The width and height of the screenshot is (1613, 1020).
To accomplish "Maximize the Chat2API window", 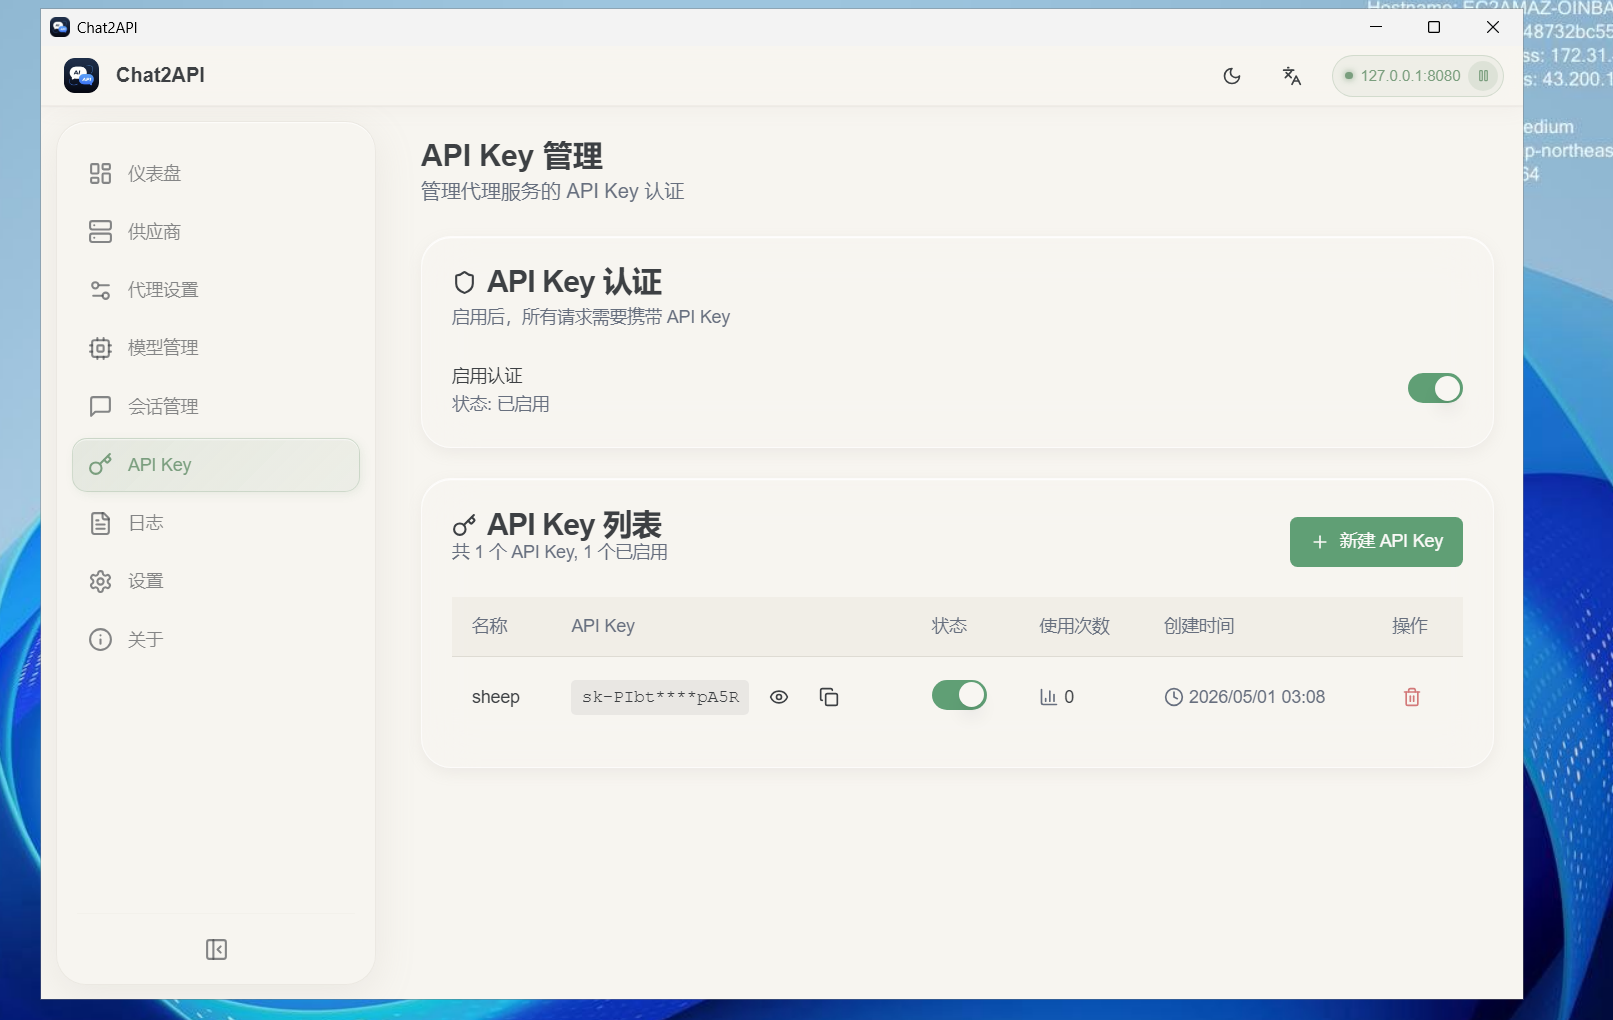I will coord(1434,27).
